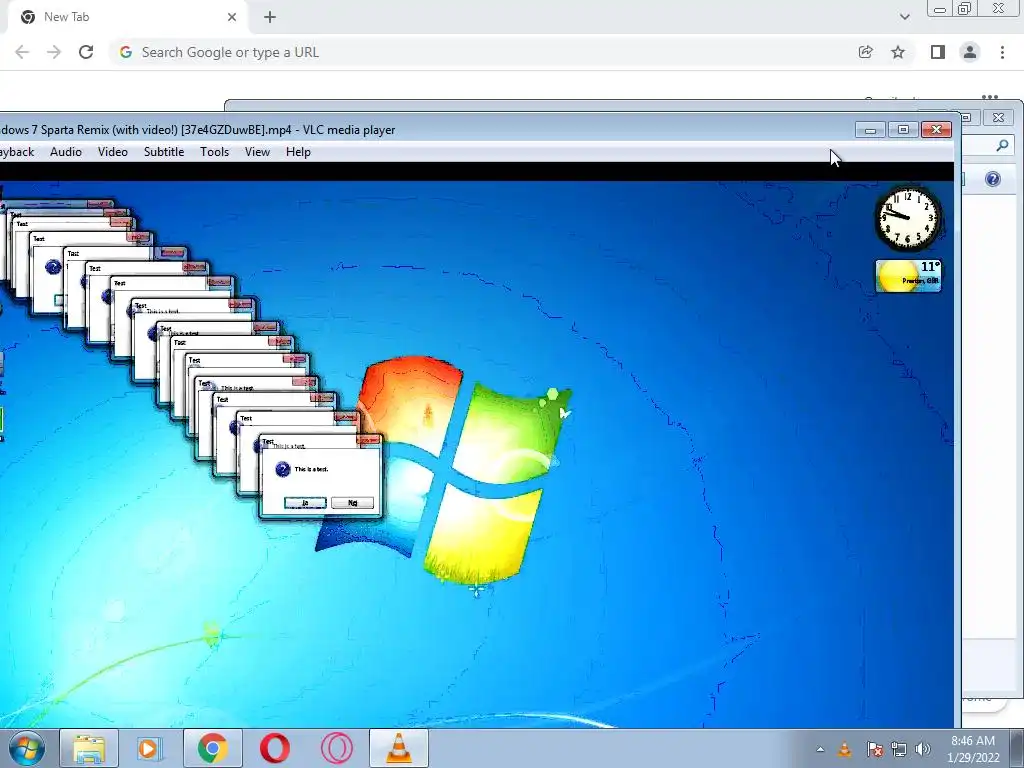Screen dimensions: 1024x768
Task: Open the Opera GX taskbar icon
Action: 336,748
